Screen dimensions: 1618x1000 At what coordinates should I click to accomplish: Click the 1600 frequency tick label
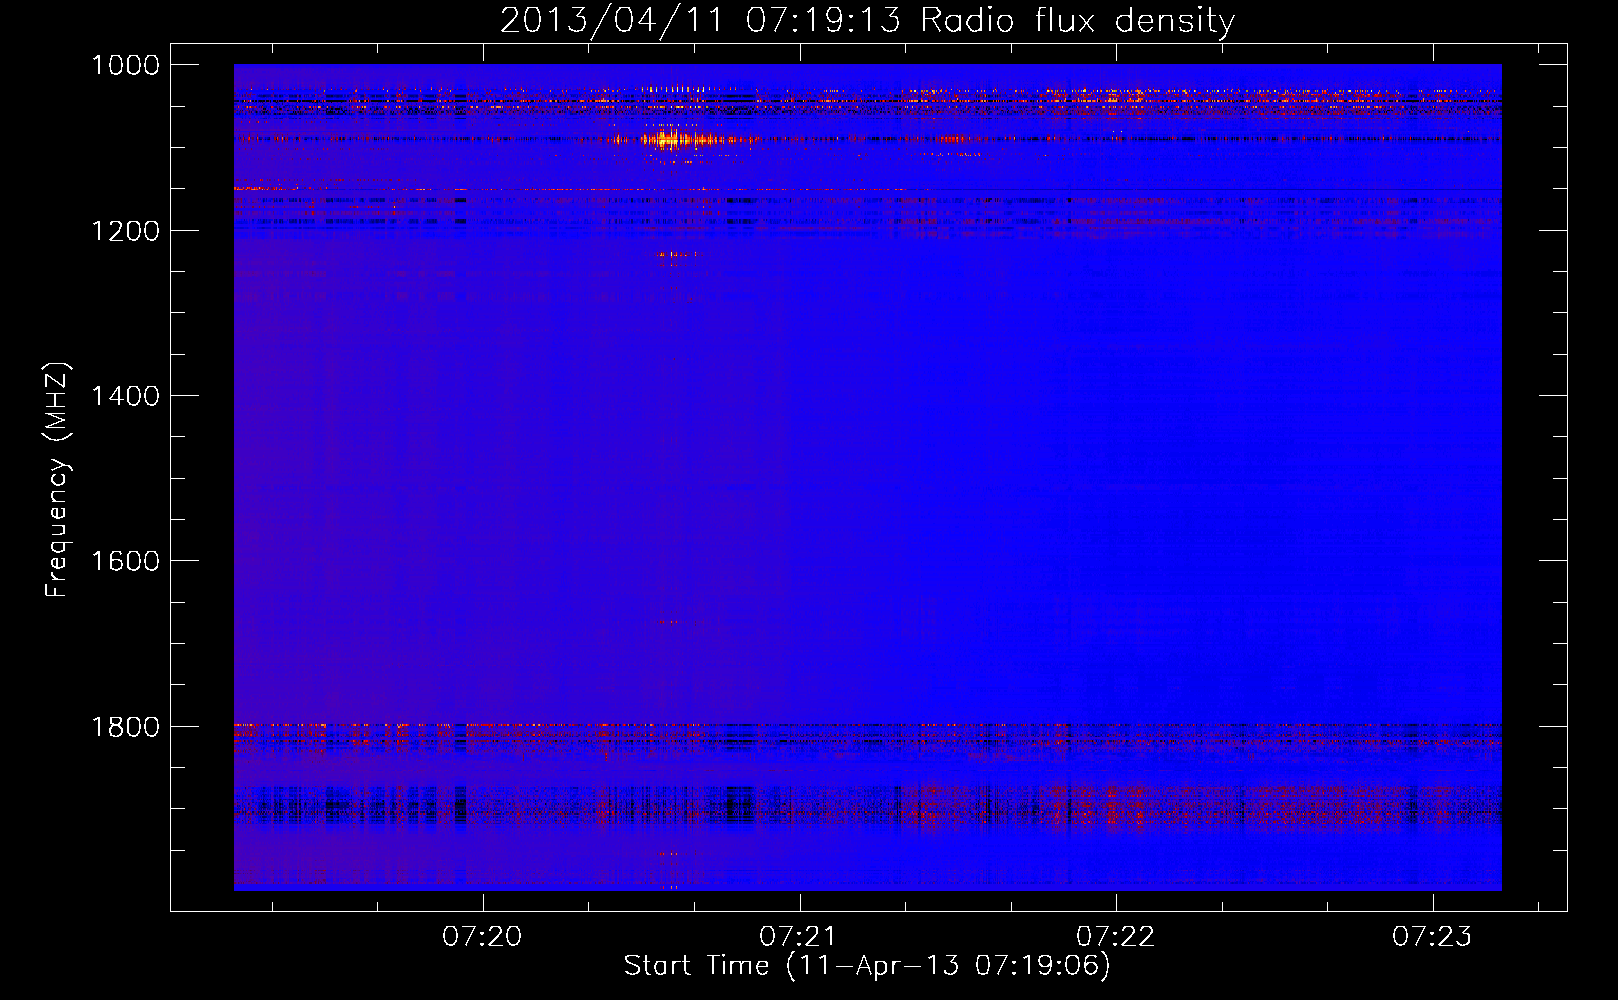pos(125,561)
